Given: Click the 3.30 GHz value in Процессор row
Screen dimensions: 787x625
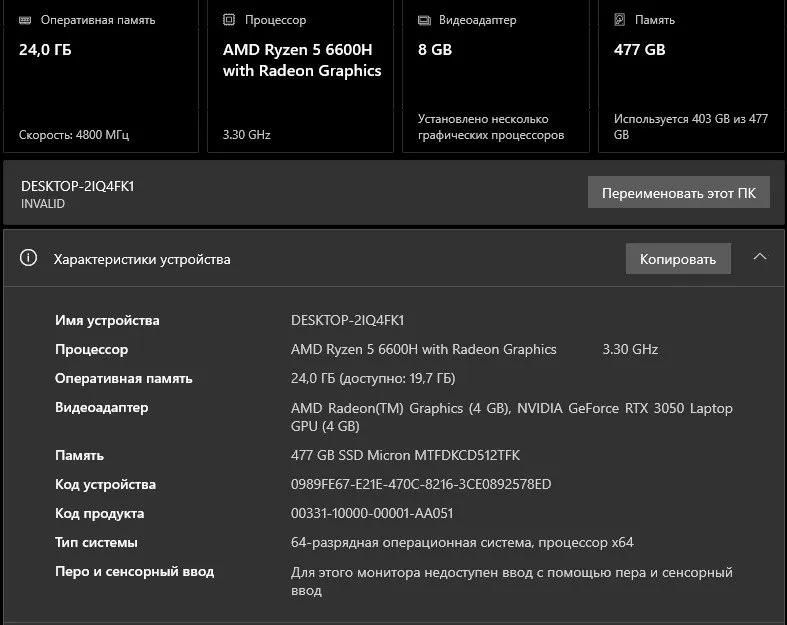Looking at the screenshot, I should [x=630, y=349].
